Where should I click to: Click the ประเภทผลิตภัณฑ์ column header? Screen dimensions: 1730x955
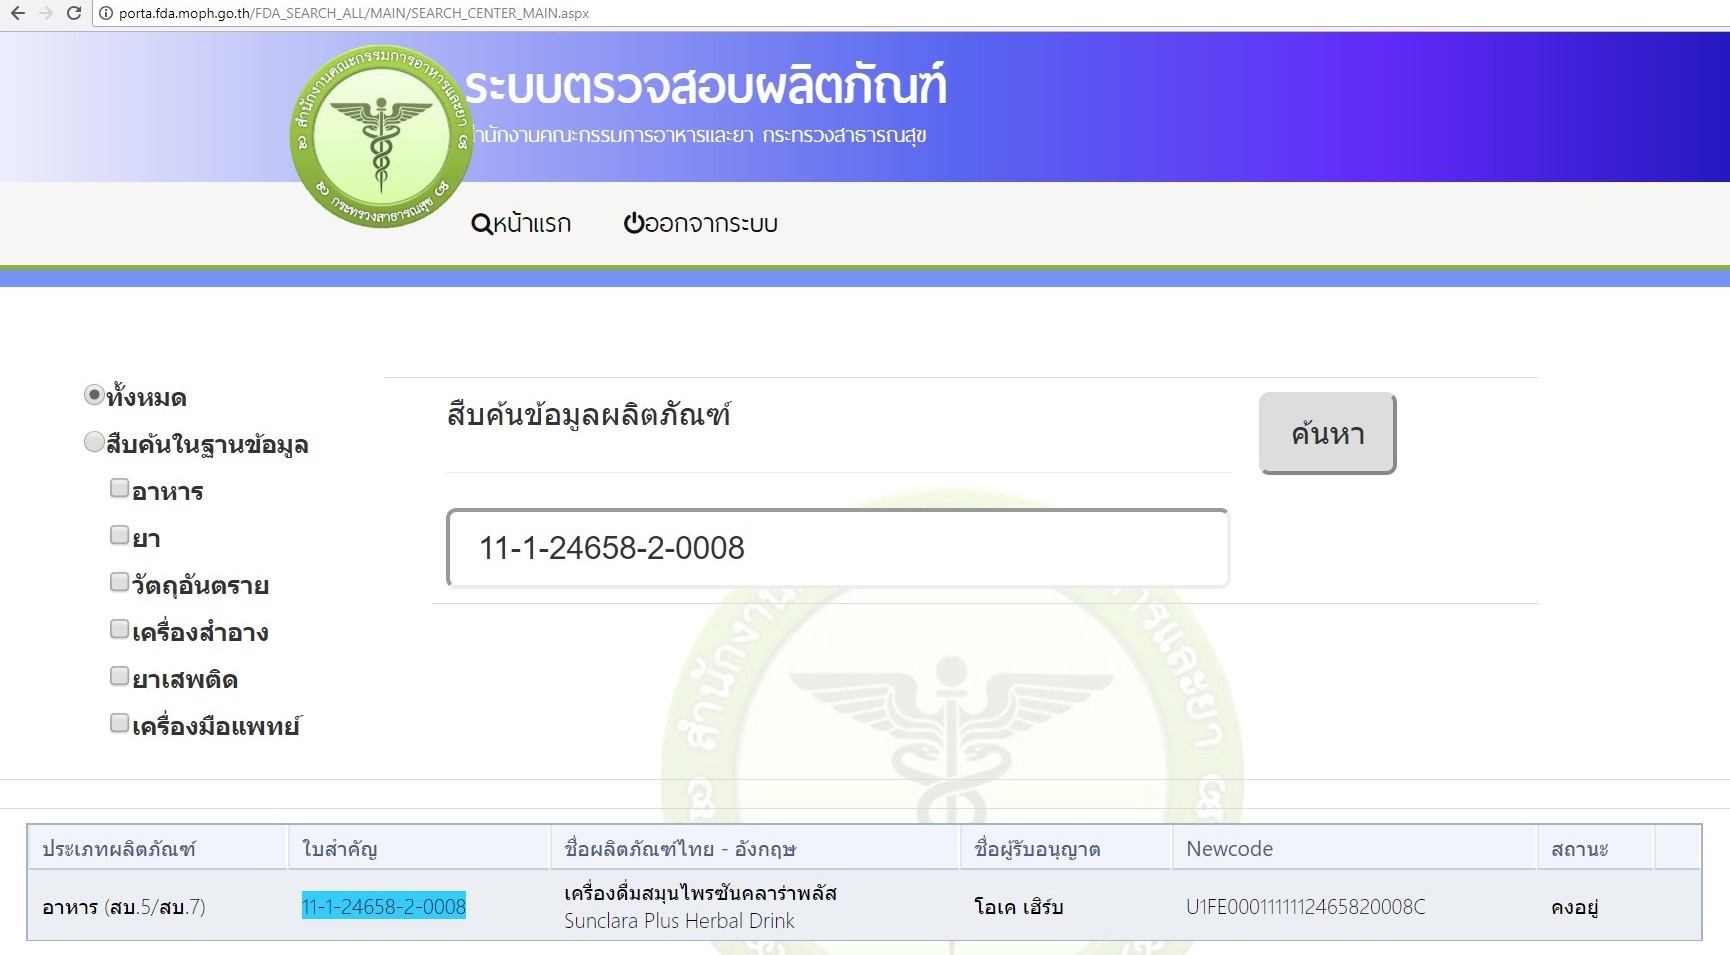(x=158, y=848)
